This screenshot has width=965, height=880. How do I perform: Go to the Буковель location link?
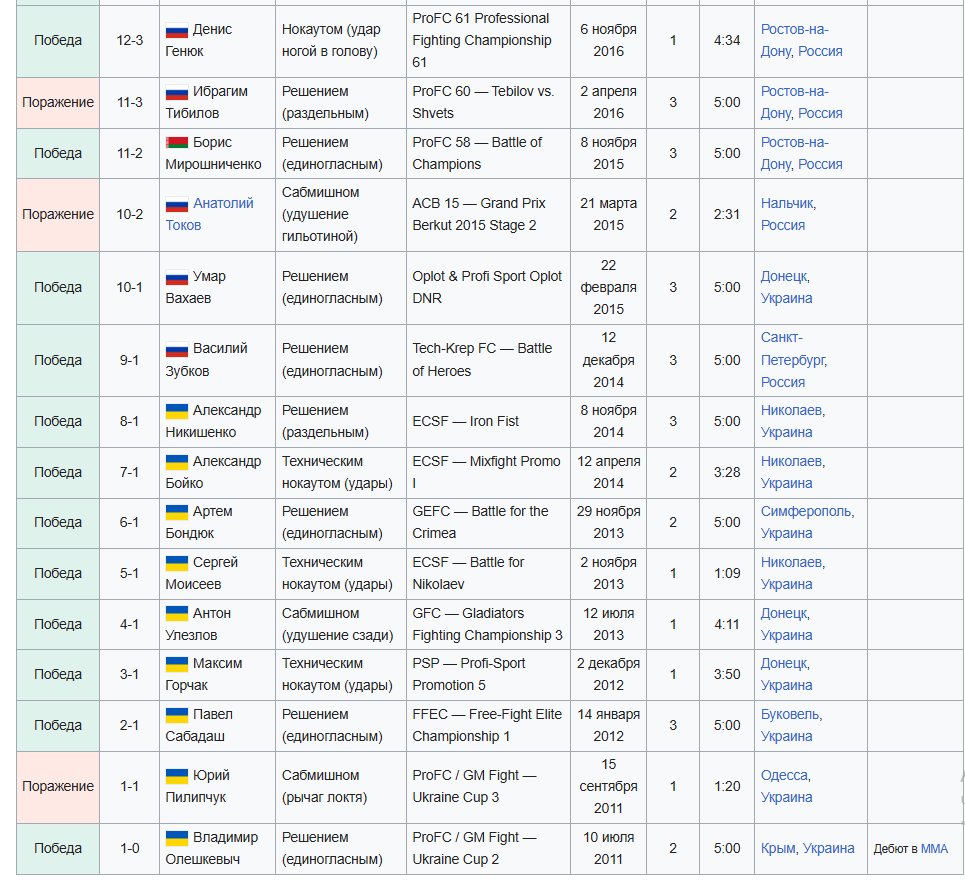[x=790, y=714]
